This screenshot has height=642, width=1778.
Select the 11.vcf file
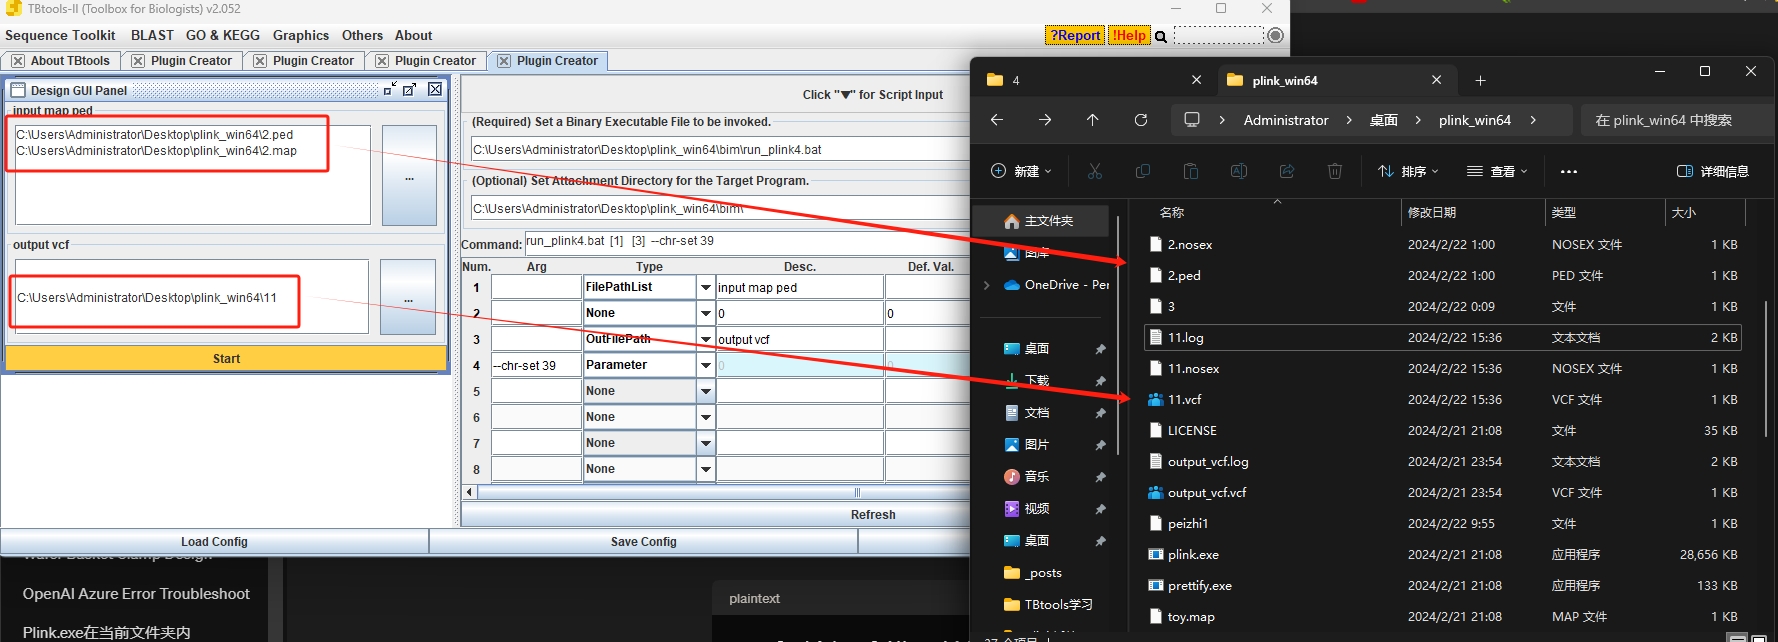click(x=1184, y=400)
